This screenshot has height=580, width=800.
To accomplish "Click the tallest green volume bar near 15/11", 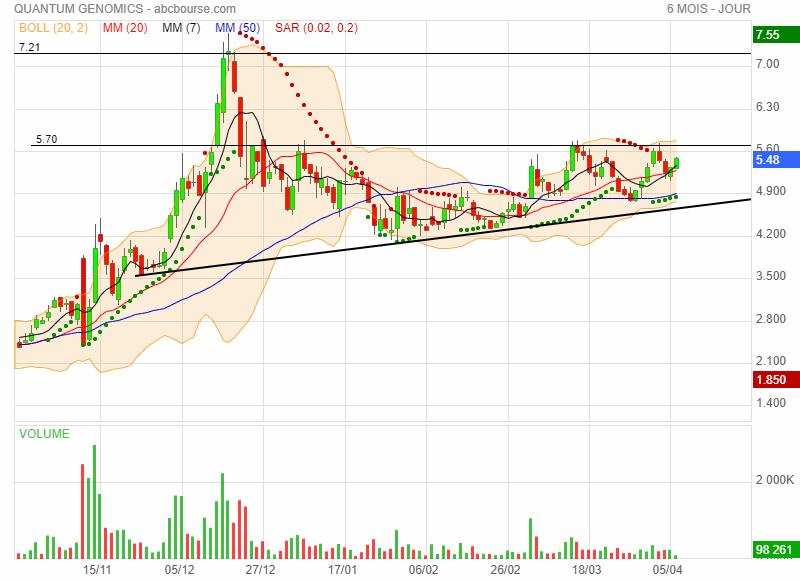I will 94,502.
